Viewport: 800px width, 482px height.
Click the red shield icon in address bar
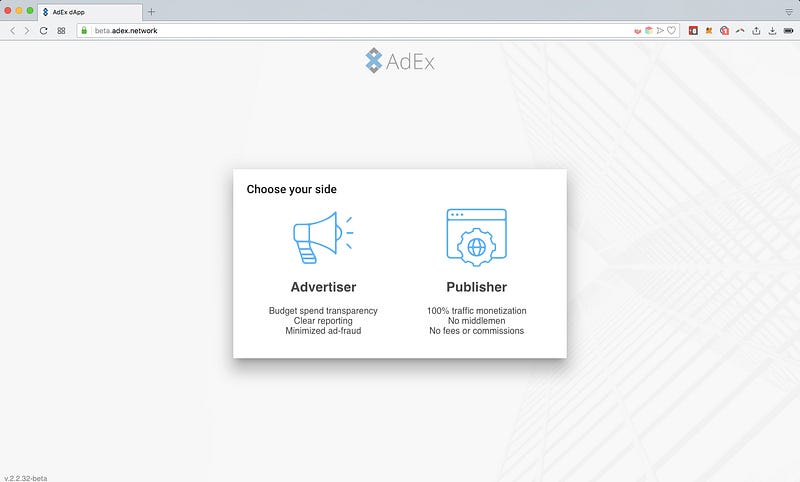(638, 31)
